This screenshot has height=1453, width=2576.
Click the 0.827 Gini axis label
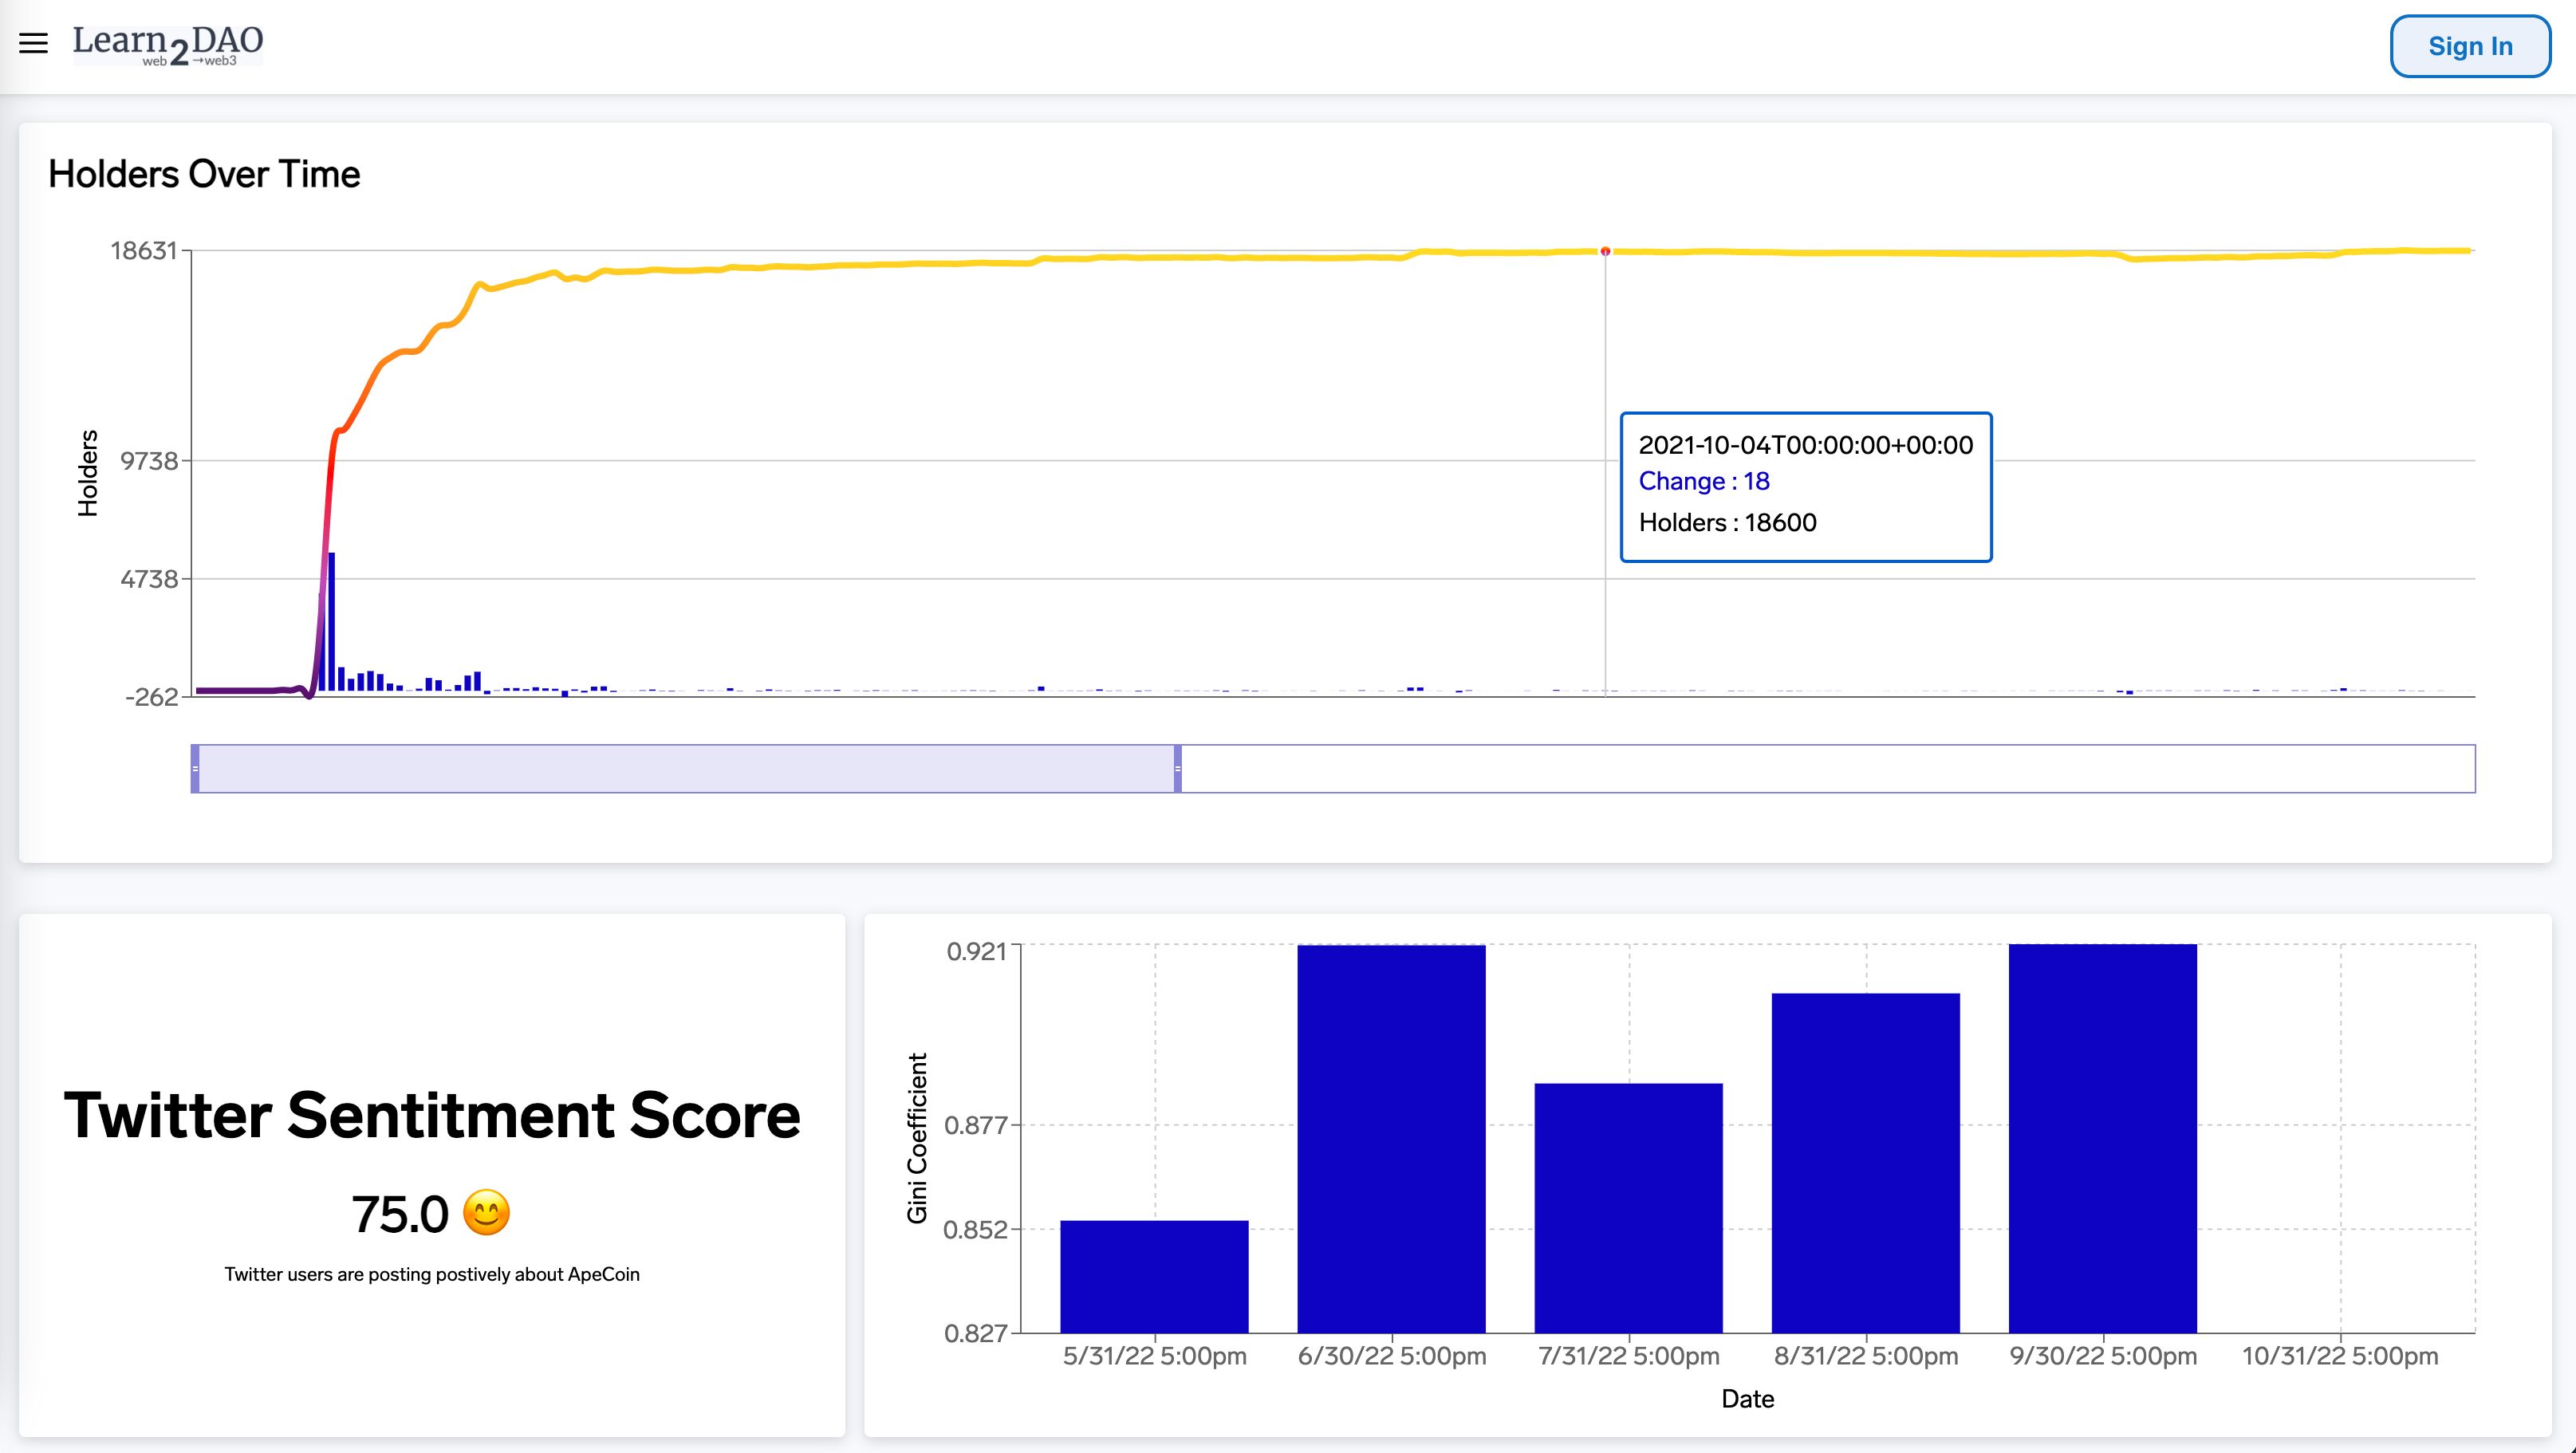tap(976, 1333)
